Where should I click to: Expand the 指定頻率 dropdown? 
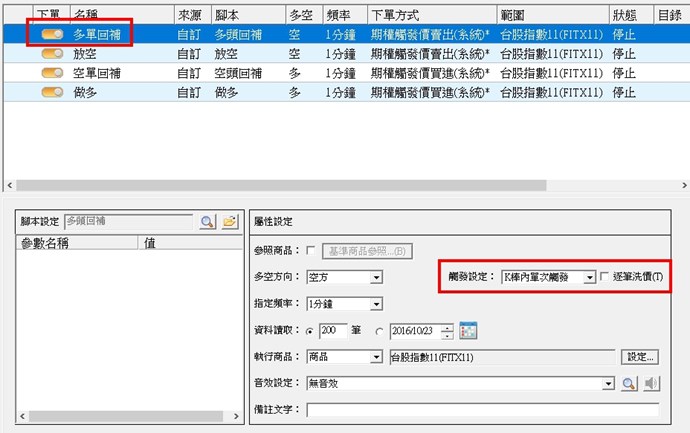coord(376,304)
